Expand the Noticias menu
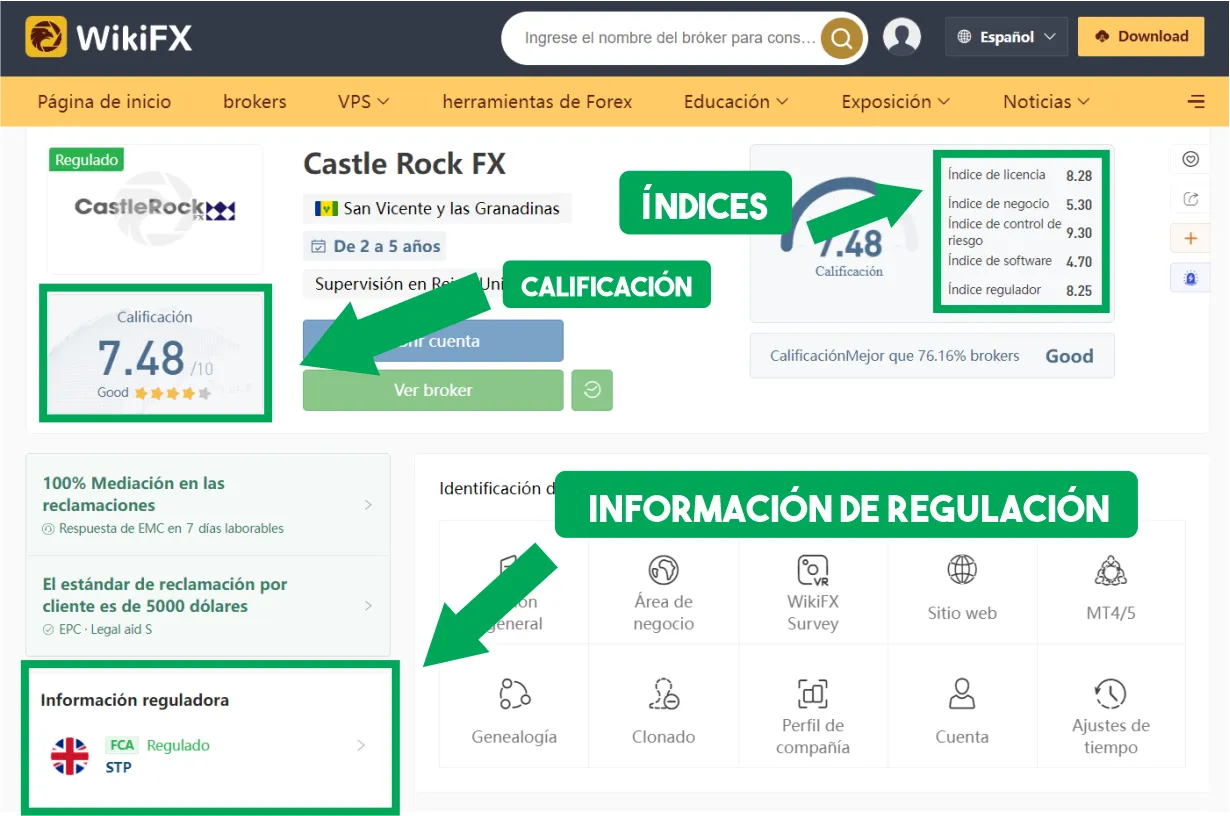 pyautogui.click(x=1046, y=101)
